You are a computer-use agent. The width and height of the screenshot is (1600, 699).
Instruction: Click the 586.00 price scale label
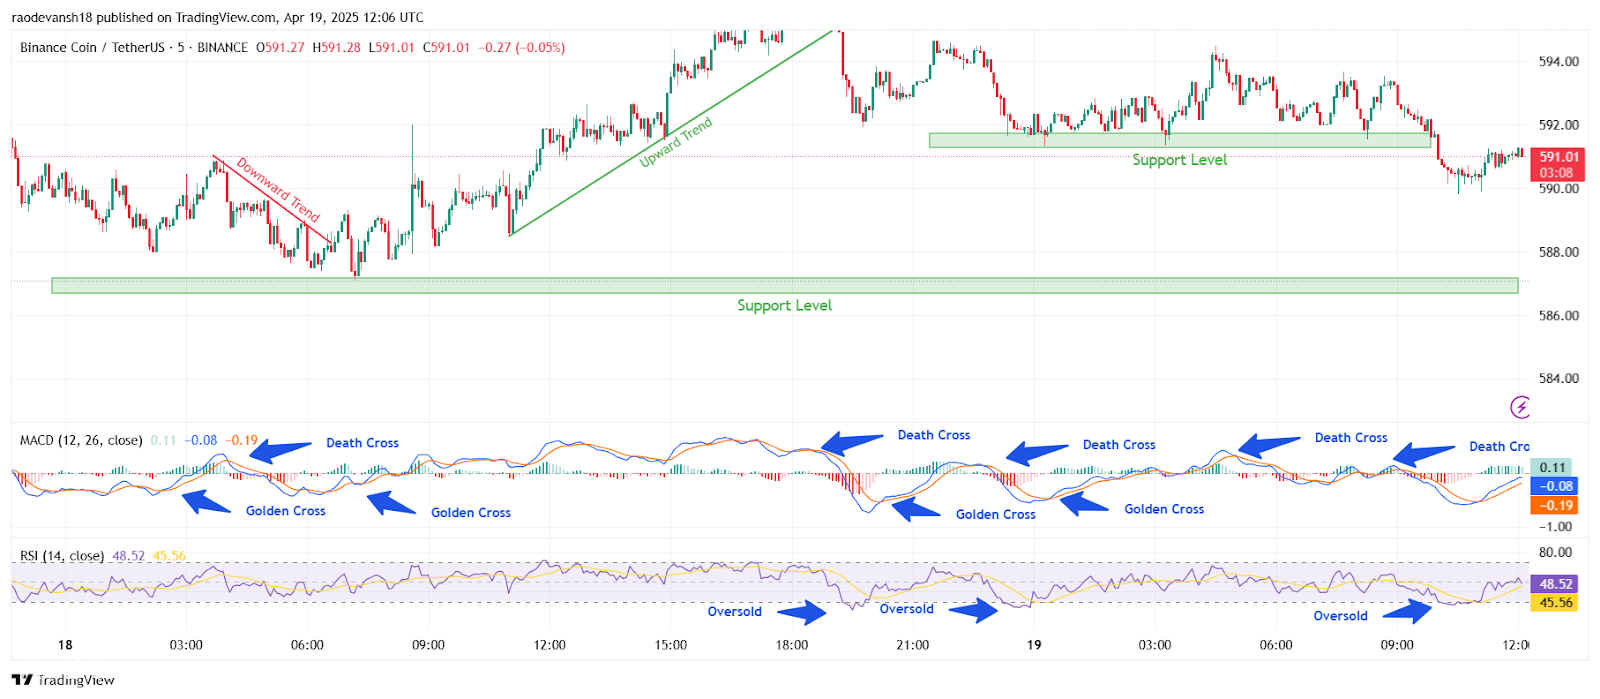coord(1559,315)
